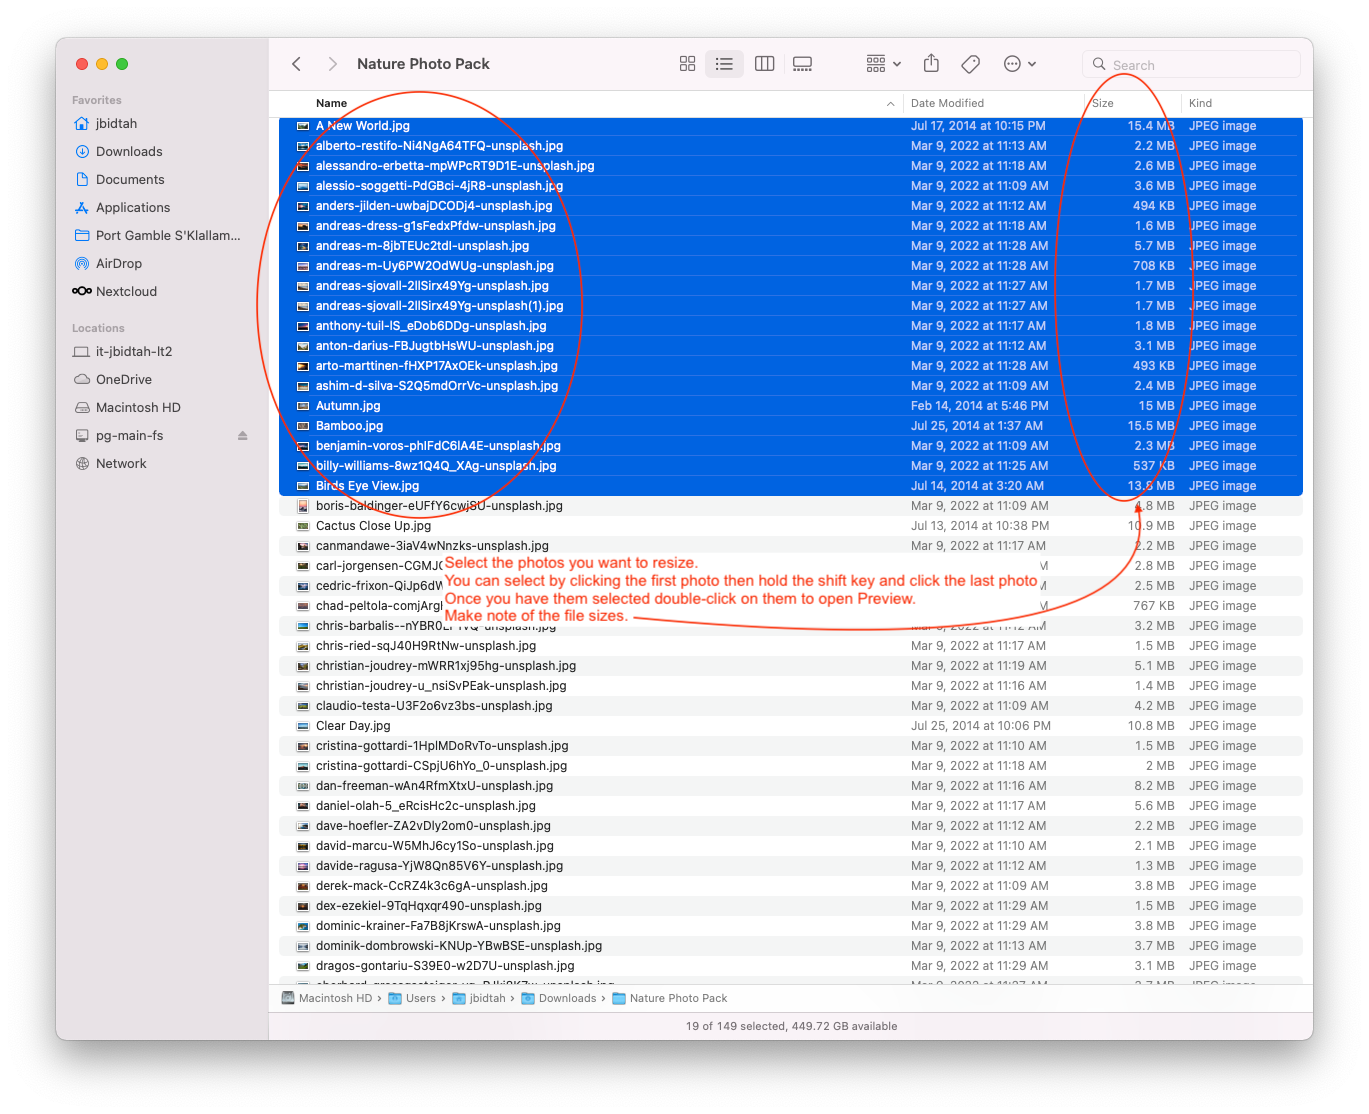The width and height of the screenshot is (1369, 1114).
Task: Switch to gallery view
Action: (802, 64)
